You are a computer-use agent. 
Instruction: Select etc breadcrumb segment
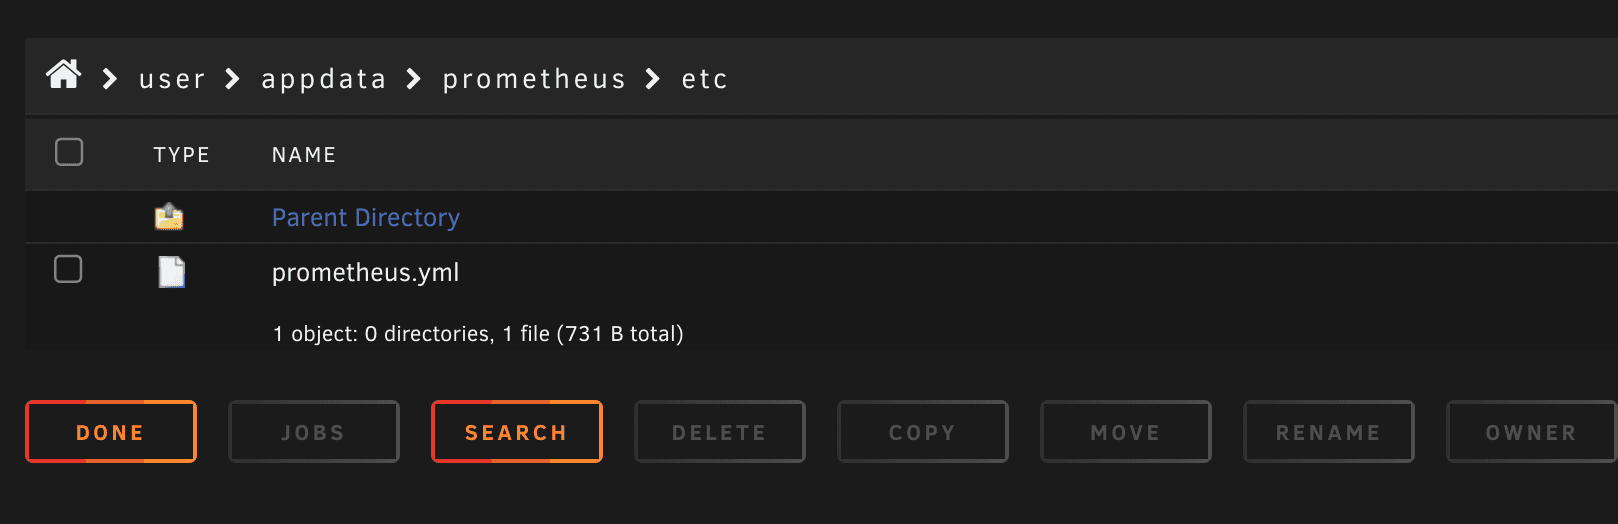[x=705, y=79]
